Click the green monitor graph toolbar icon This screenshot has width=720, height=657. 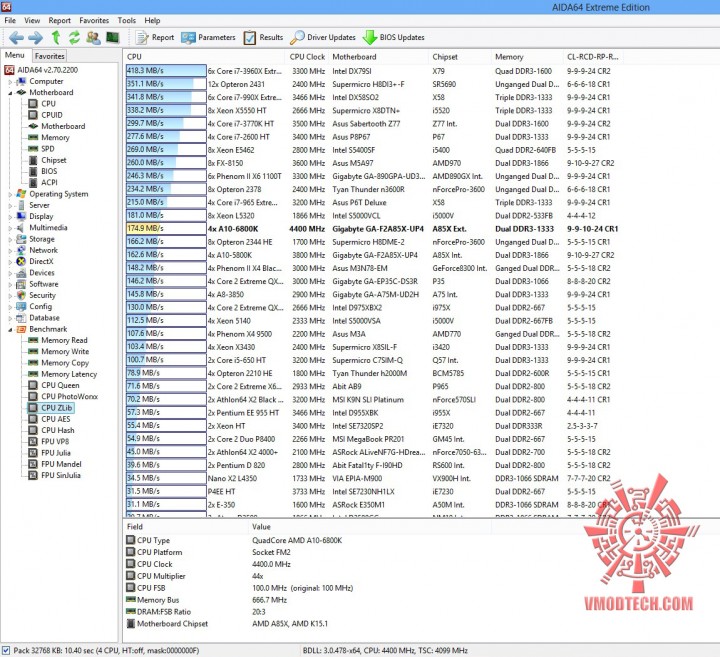point(112,37)
